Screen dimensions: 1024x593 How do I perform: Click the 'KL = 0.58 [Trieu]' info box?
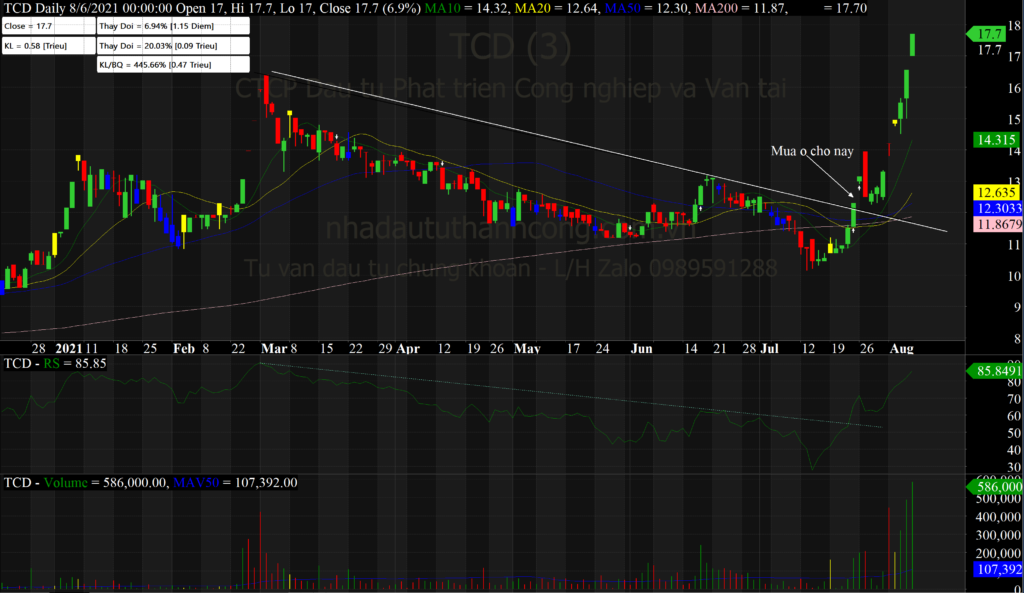[x=47, y=46]
